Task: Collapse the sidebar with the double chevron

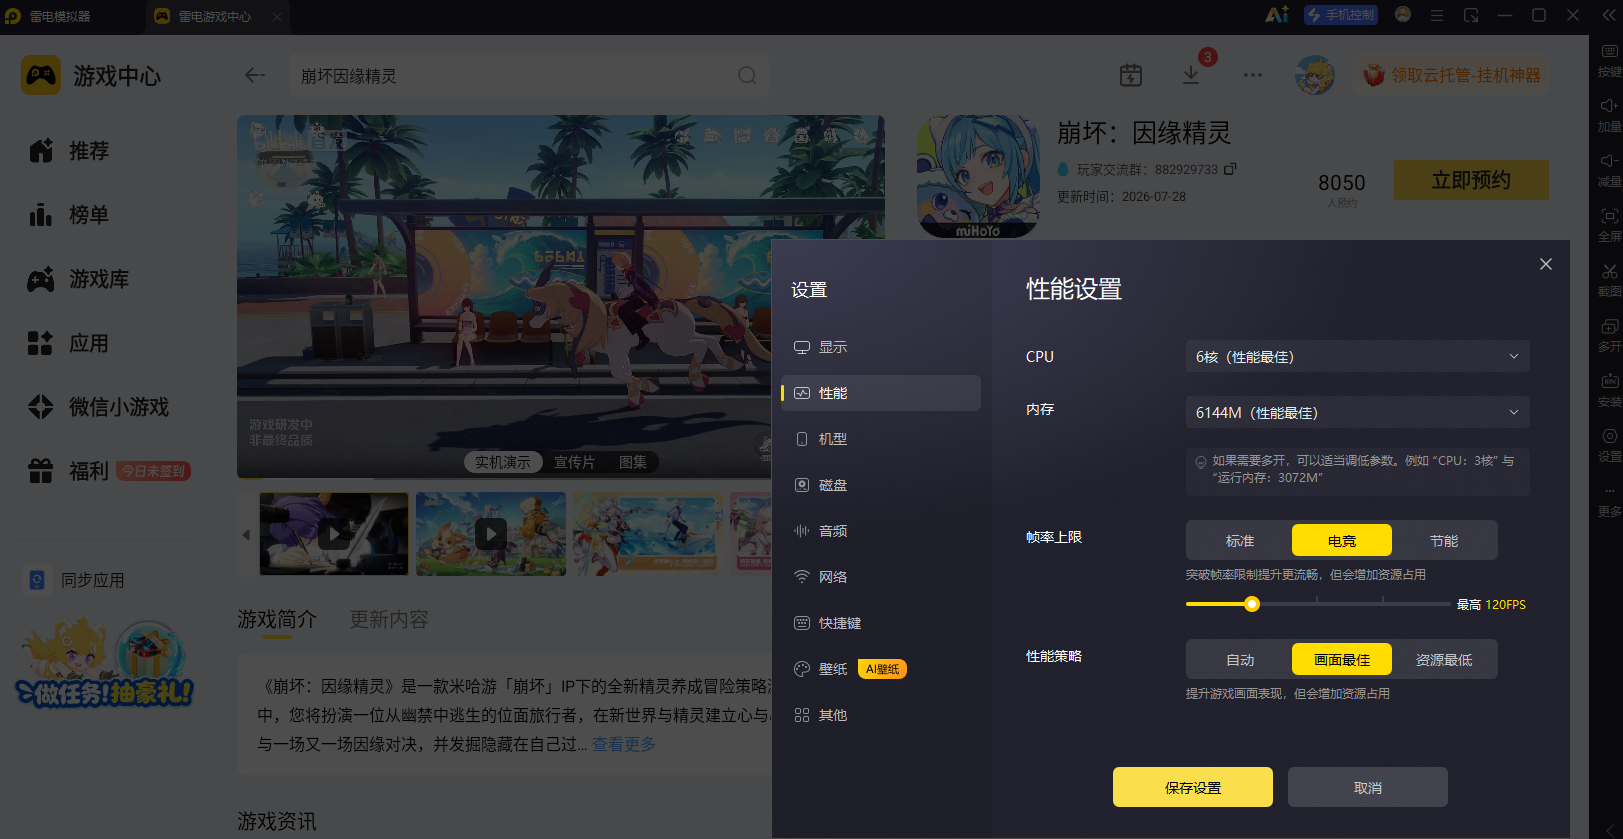Action: click(x=1609, y=14)
